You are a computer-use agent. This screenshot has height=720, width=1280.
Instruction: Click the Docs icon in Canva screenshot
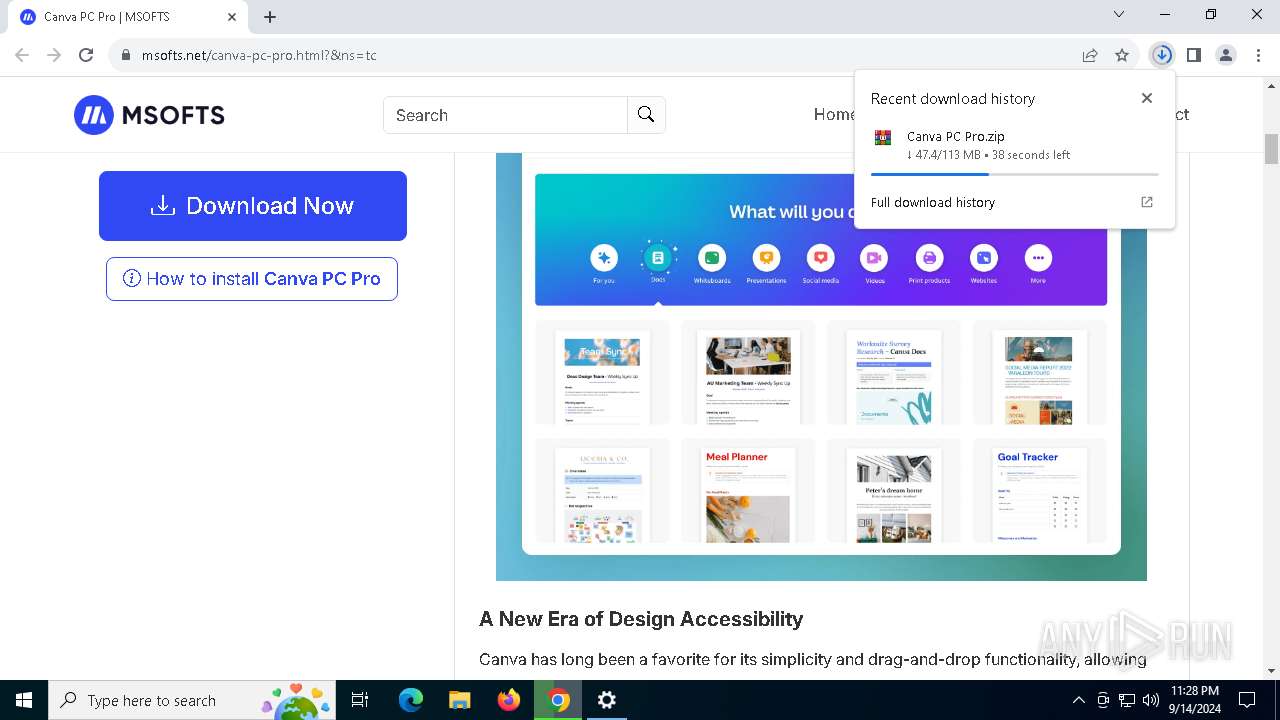pos(658,258)
